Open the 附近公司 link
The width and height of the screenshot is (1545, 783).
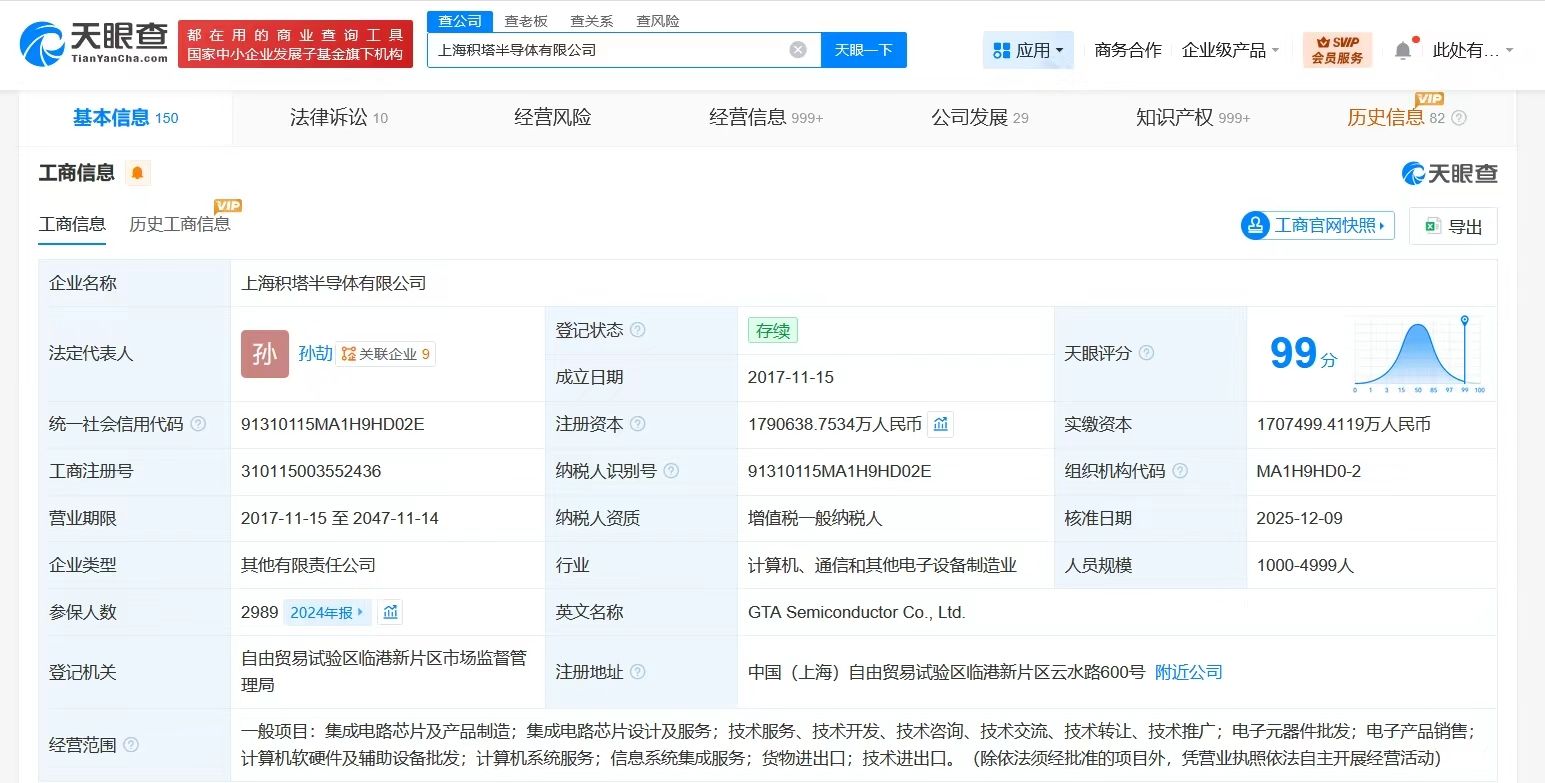pyautogui.click(x=1188, y=672)
